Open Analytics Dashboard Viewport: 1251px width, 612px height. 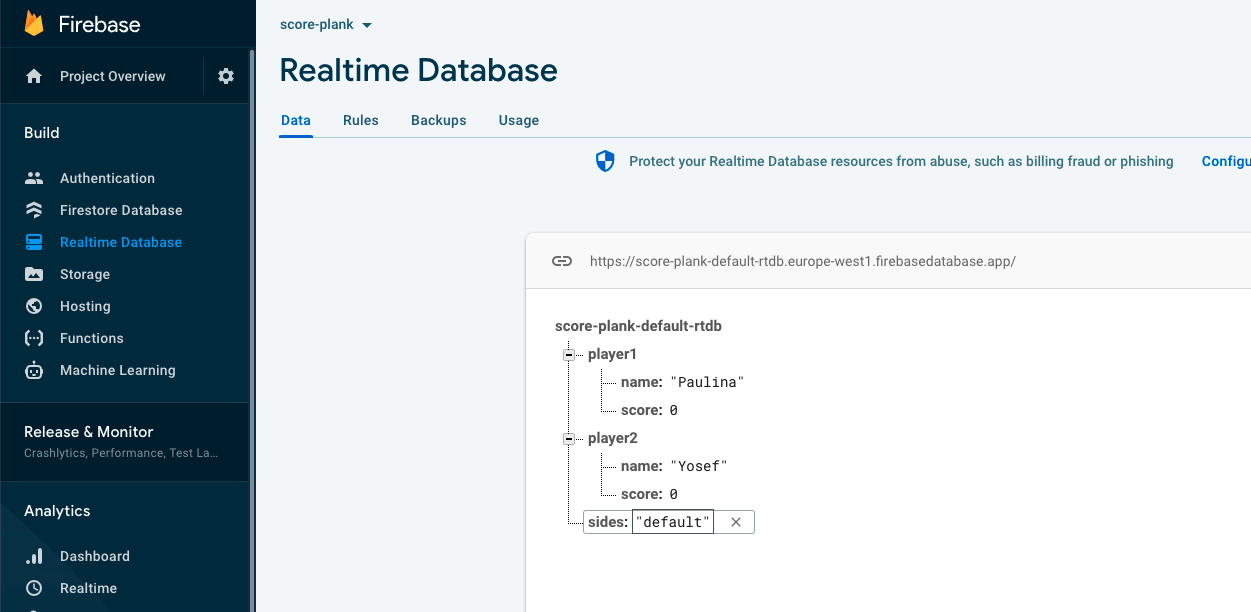point(94,556)
